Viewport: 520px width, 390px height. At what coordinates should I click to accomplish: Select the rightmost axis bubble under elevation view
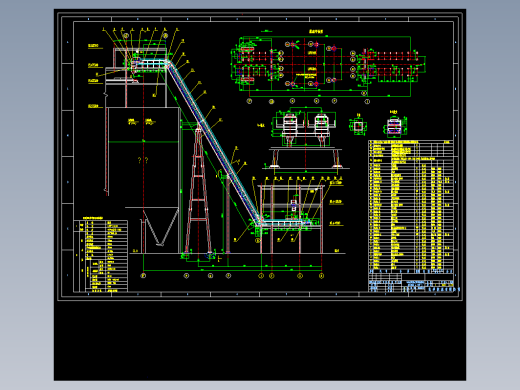(x=321, y=276)
